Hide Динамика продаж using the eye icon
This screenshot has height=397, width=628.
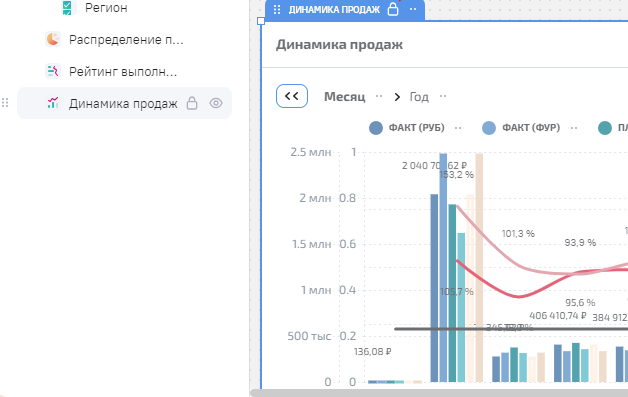[216, 103]
